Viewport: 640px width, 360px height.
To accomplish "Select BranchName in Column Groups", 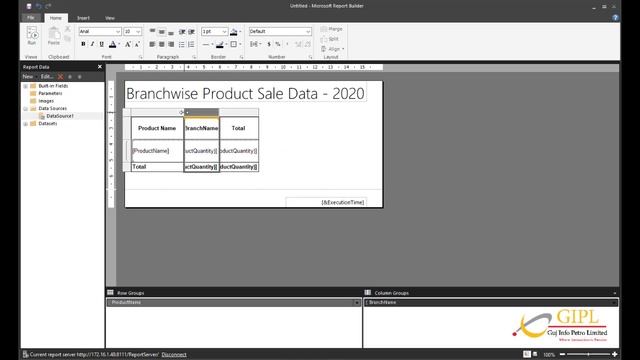I will (491, 302).
